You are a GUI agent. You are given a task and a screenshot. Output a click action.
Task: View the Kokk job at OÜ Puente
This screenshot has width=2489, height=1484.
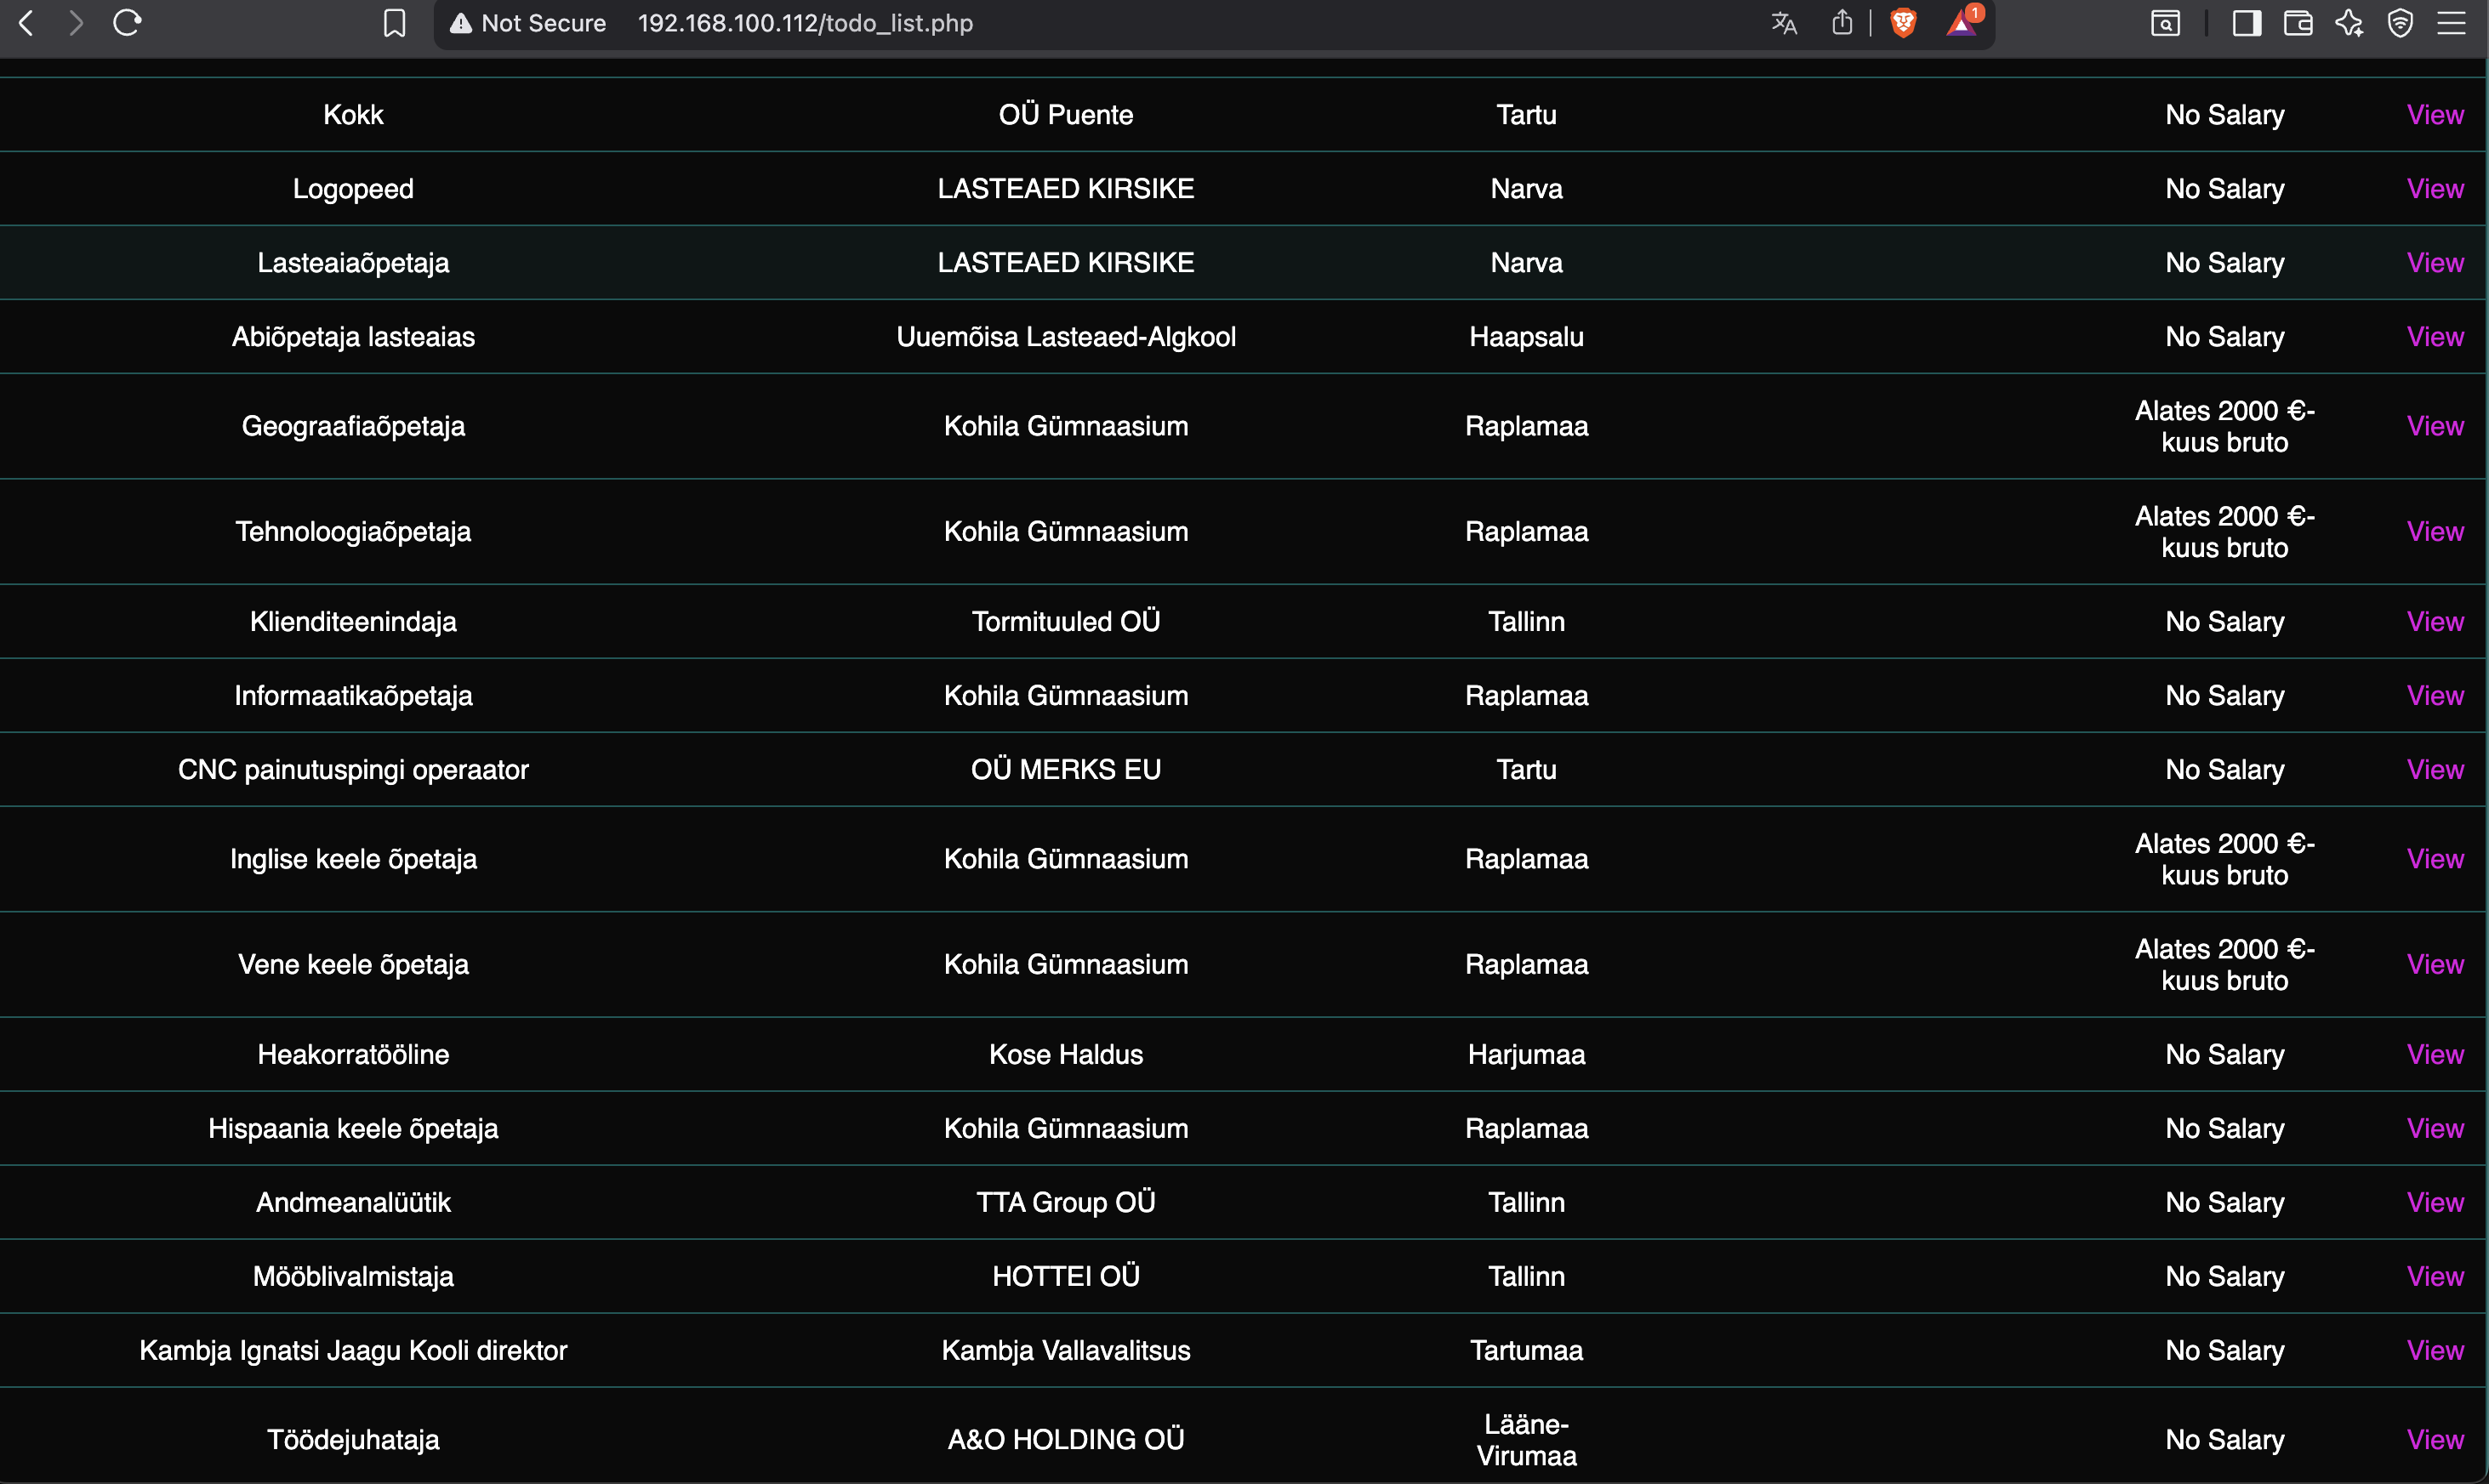point(2435,115)
